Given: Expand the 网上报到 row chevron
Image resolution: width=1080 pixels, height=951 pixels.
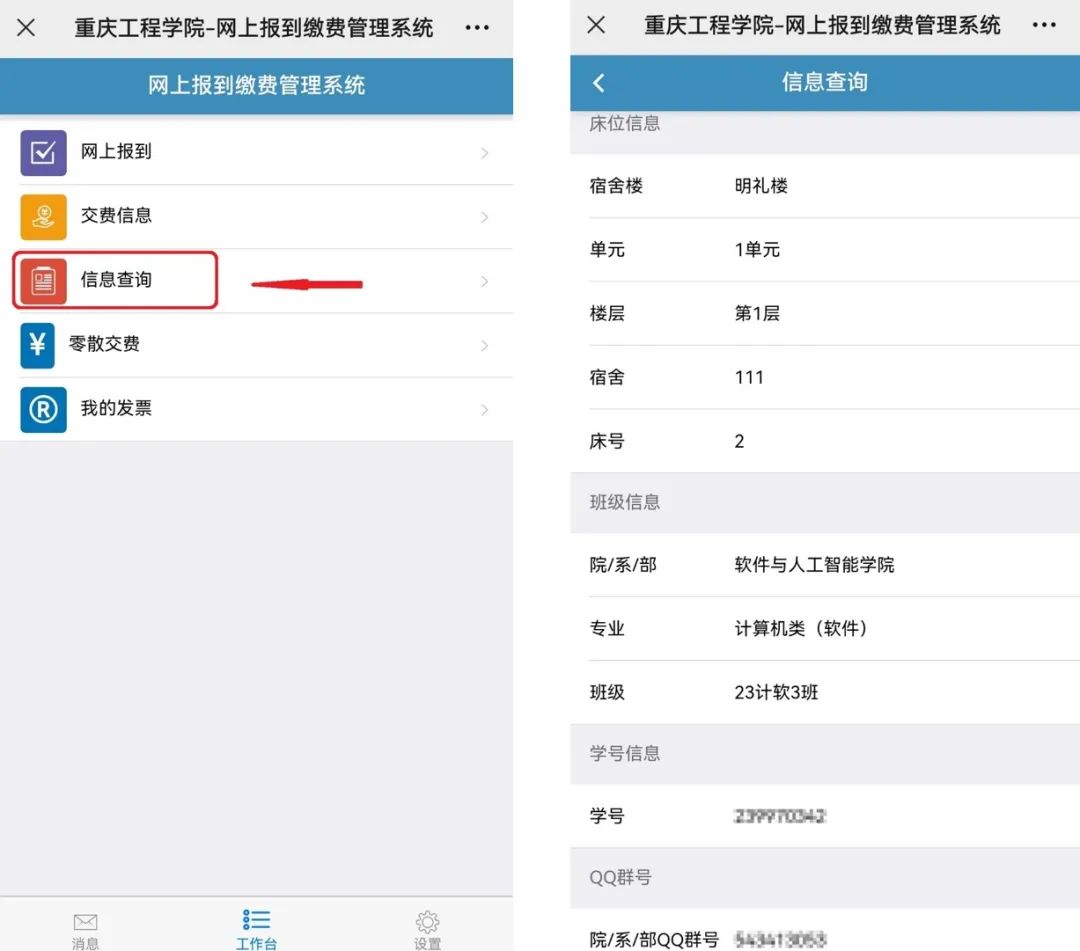Looking at the screenshot, I should click(485, 153).
